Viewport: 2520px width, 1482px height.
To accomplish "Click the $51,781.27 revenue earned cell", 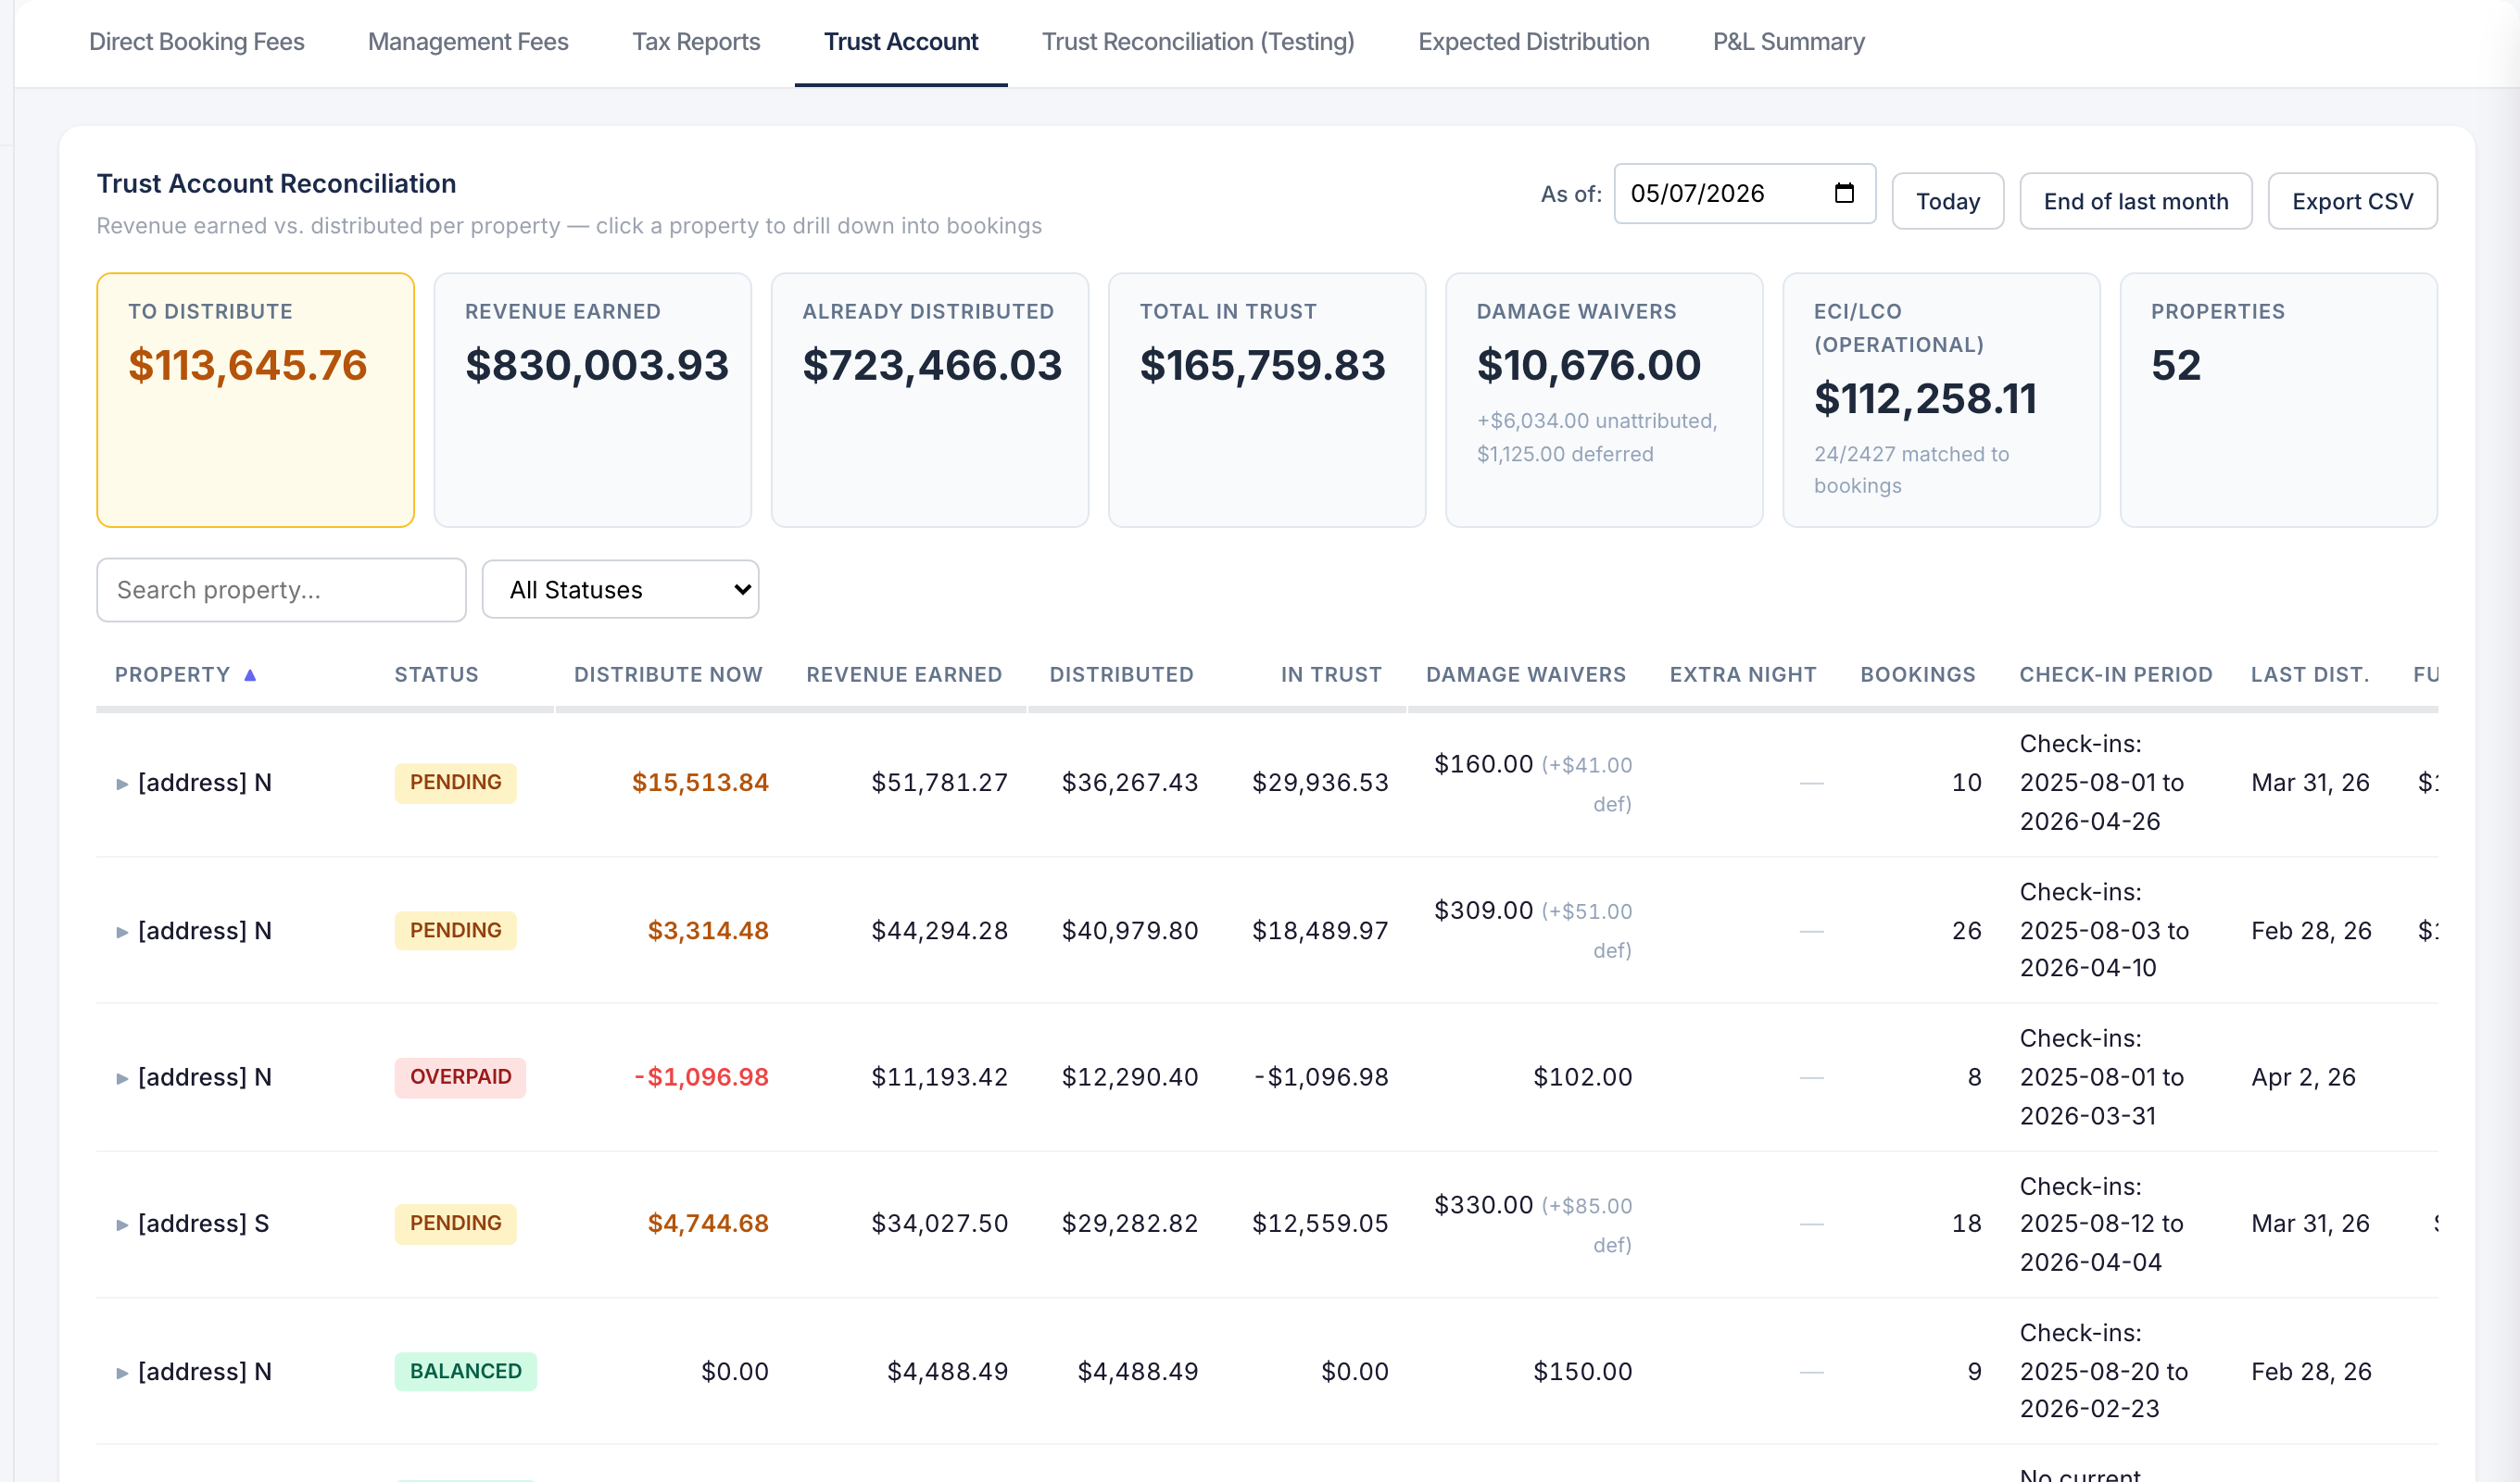I will pyautogui.click(x=939, y=783).
